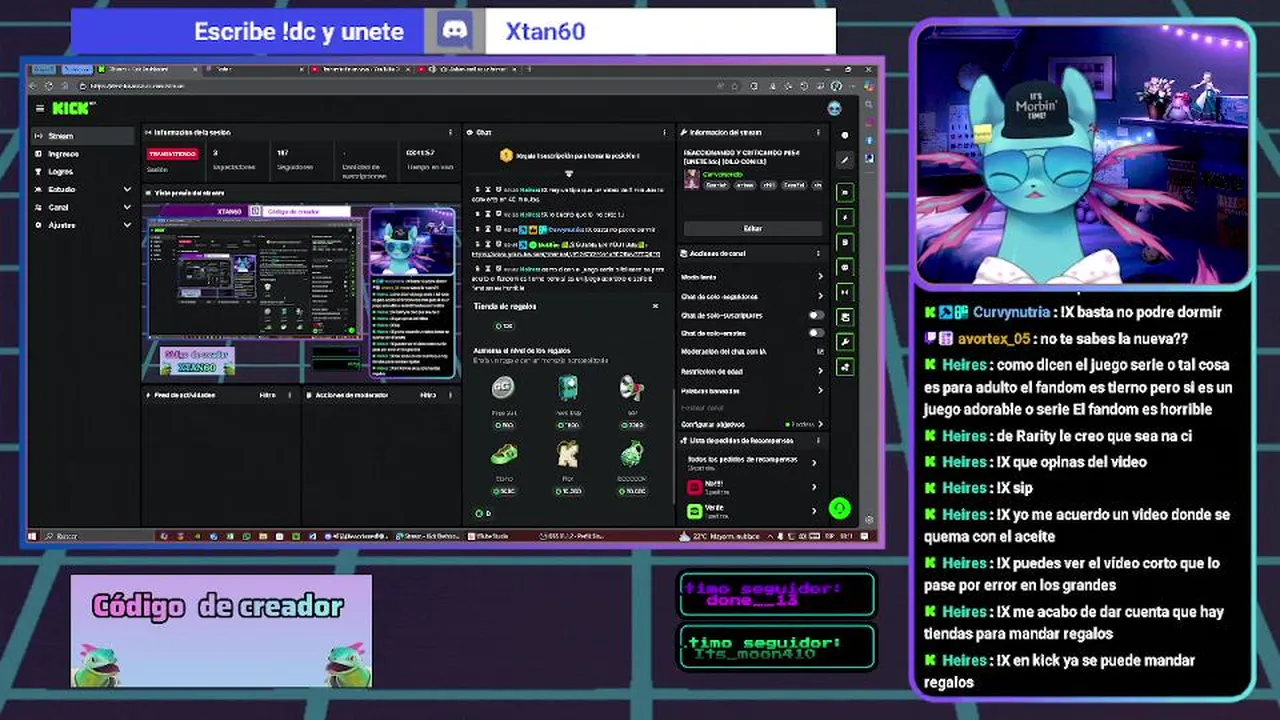The image size is (1280, 720).
Task: Click the green support headset button
Action: 840,508
